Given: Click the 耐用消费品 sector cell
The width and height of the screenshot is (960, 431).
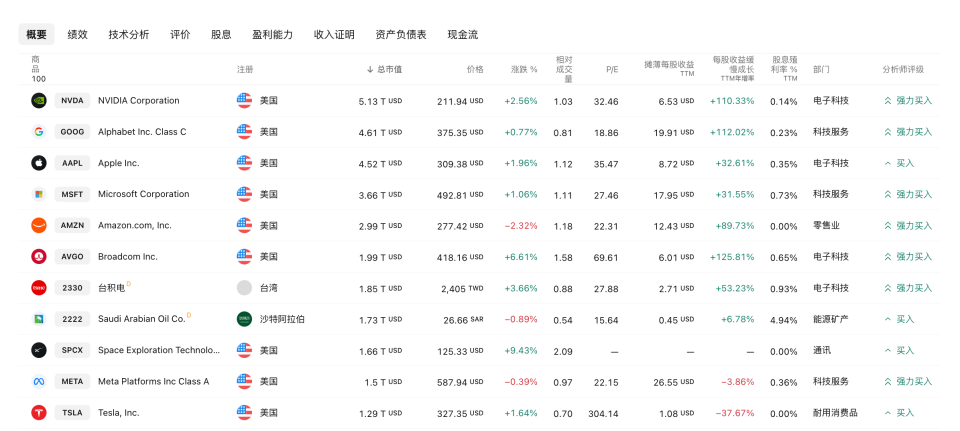Looking at the screenshot, I should 835,413.
